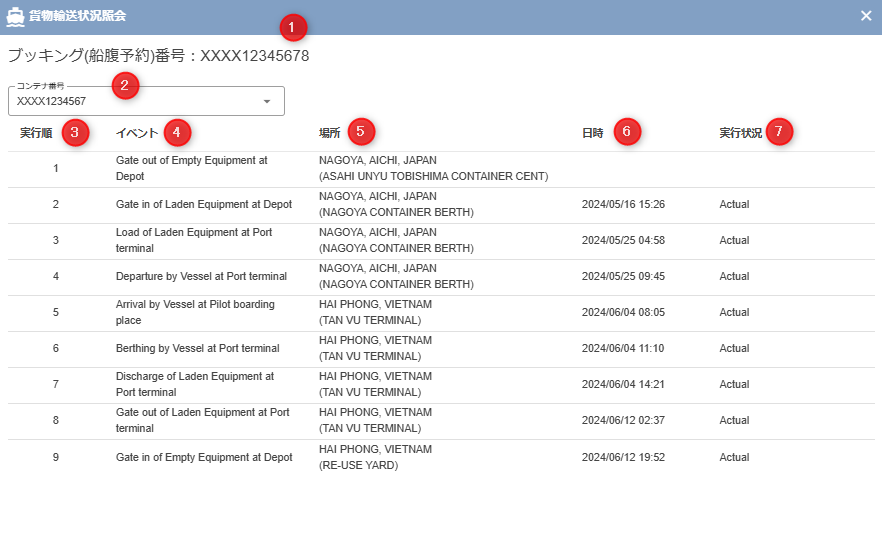Click the ship icon in title bar
This screenshot has height=534, width=882.
tap(15, 16)
